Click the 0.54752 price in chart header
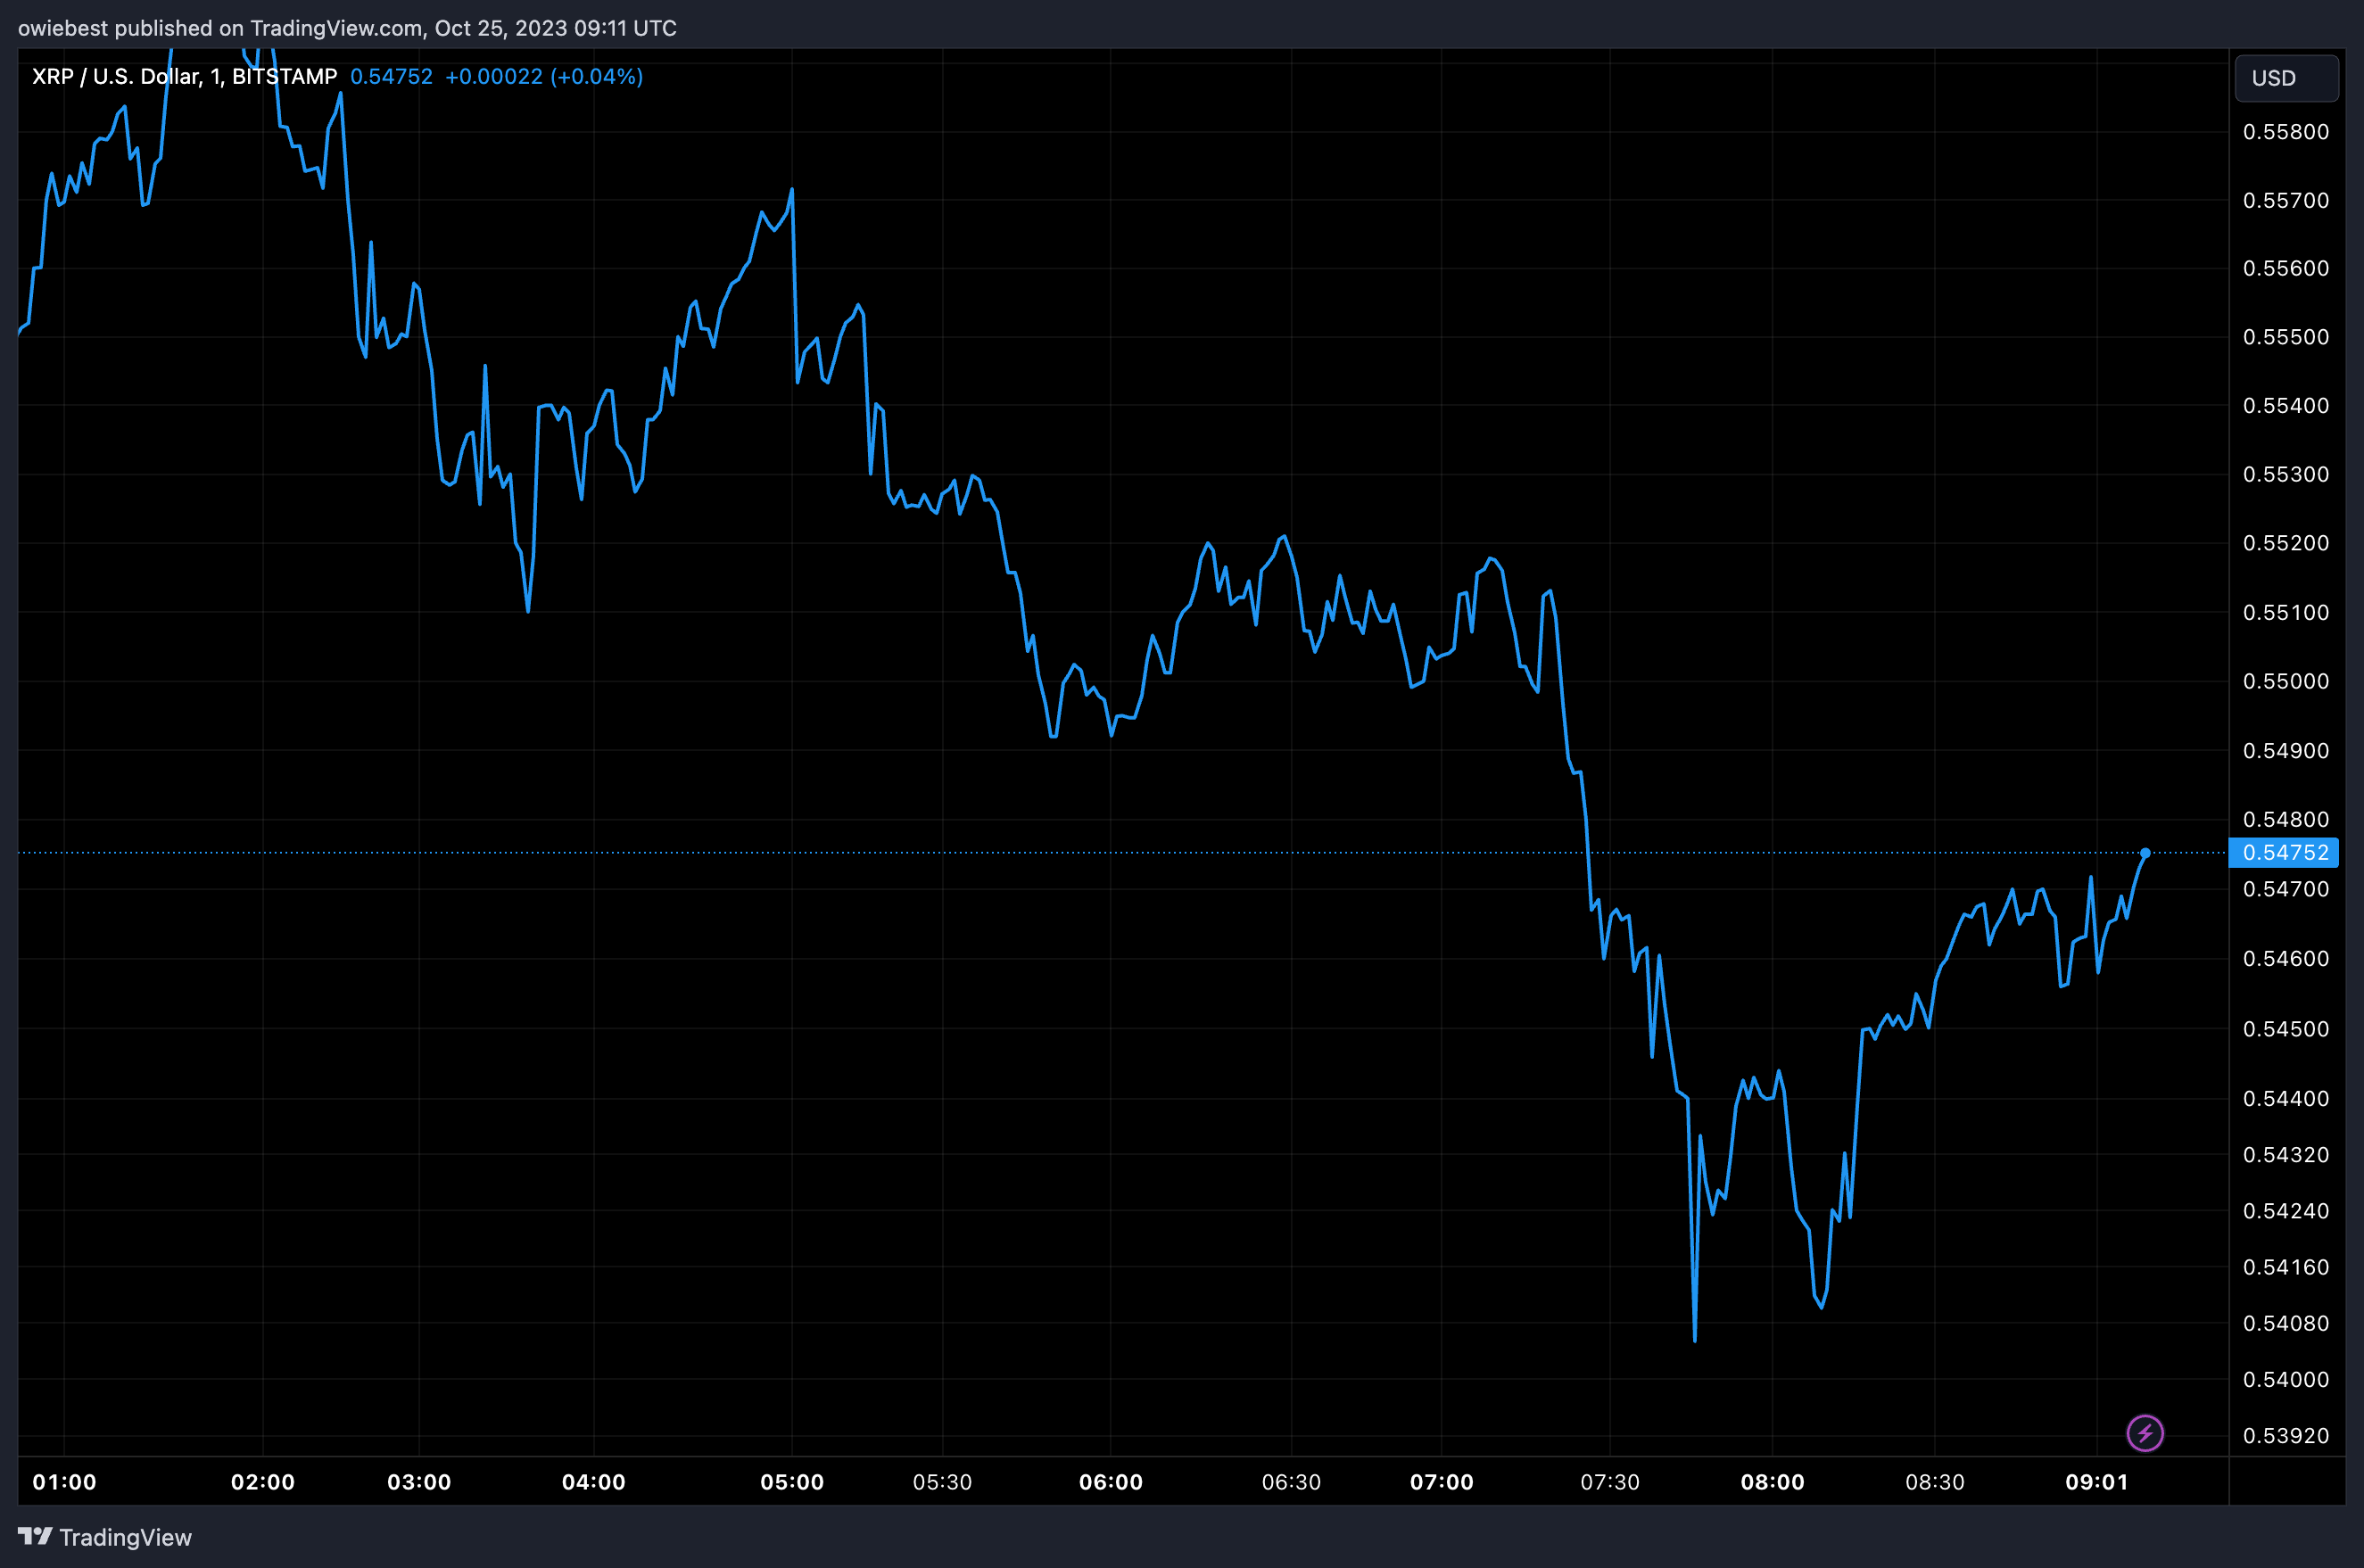This screenshot has height=1568, width=2364. (x=391, y=77)
